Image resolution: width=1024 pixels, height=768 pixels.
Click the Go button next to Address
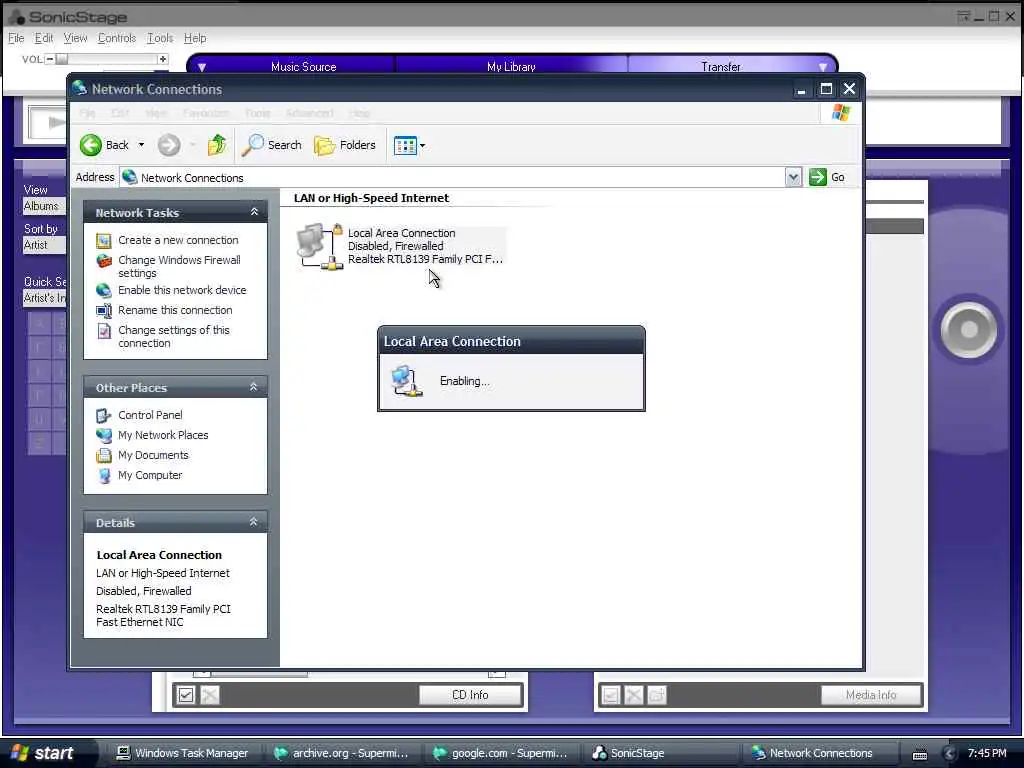point(827,177)
